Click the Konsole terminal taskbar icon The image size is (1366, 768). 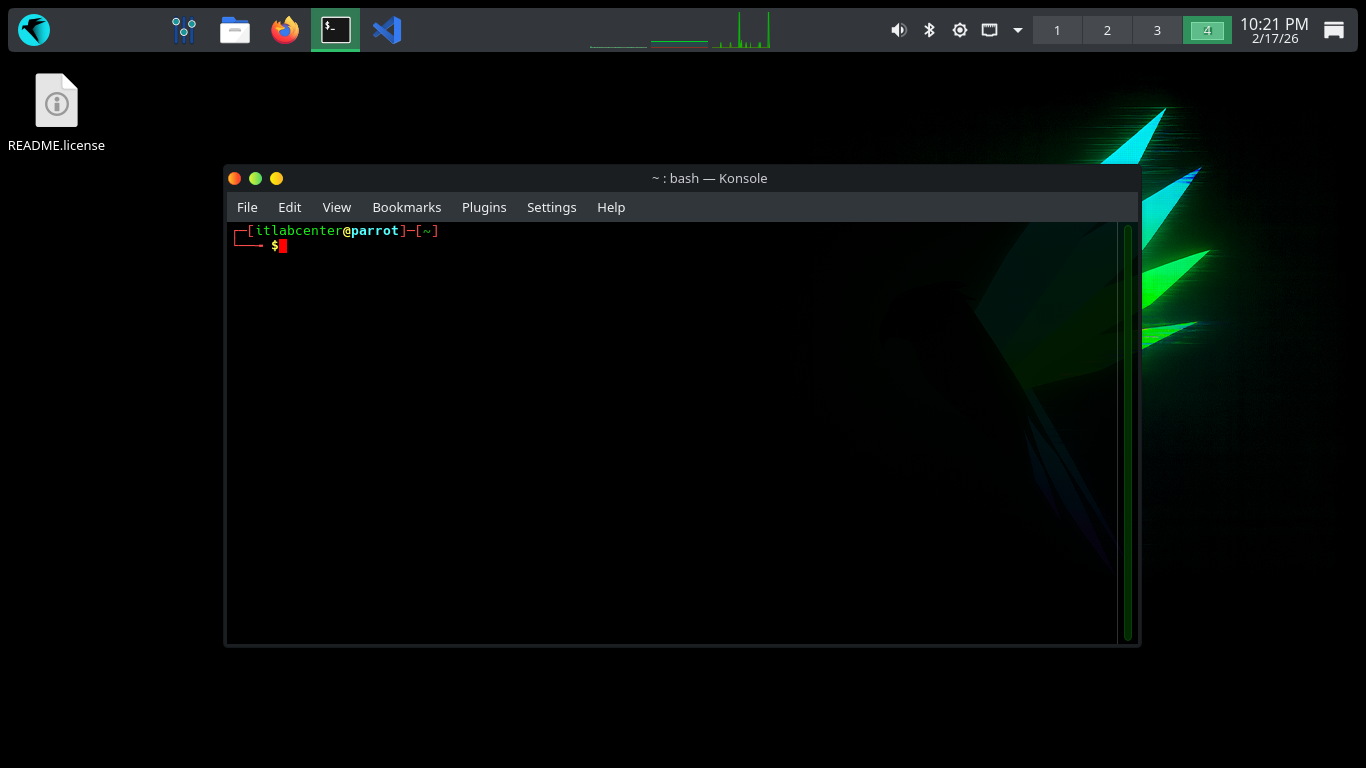coord(335,30)
